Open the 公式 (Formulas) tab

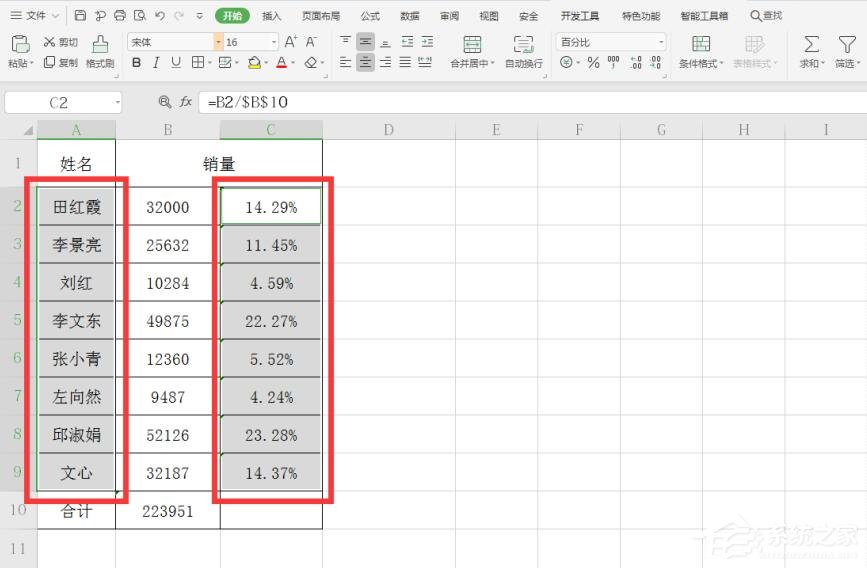tap(370, 16)
